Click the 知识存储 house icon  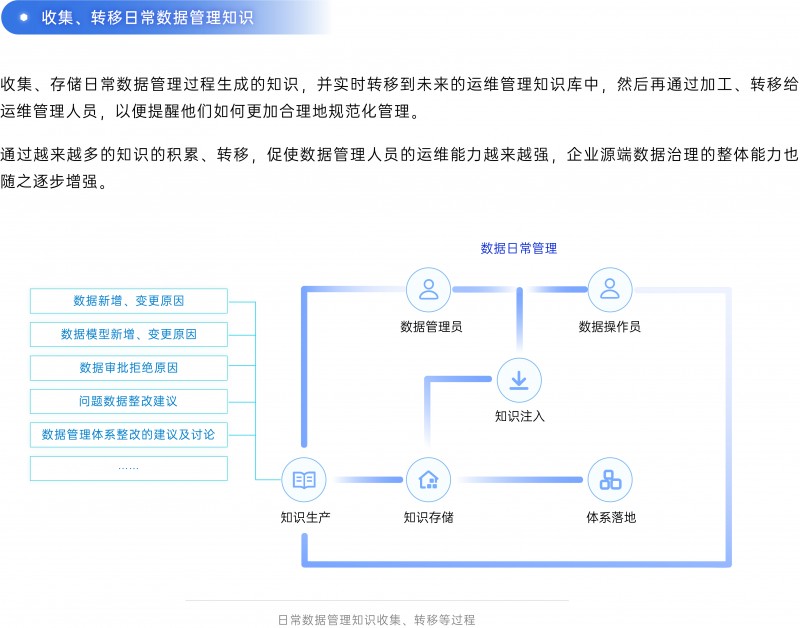coord(428,480)
